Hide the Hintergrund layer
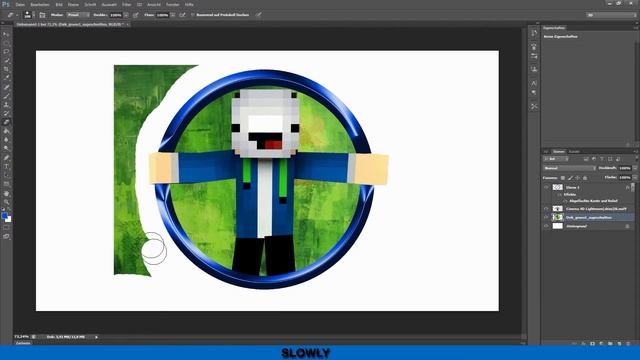640x360 pixels. coord(546,226)
